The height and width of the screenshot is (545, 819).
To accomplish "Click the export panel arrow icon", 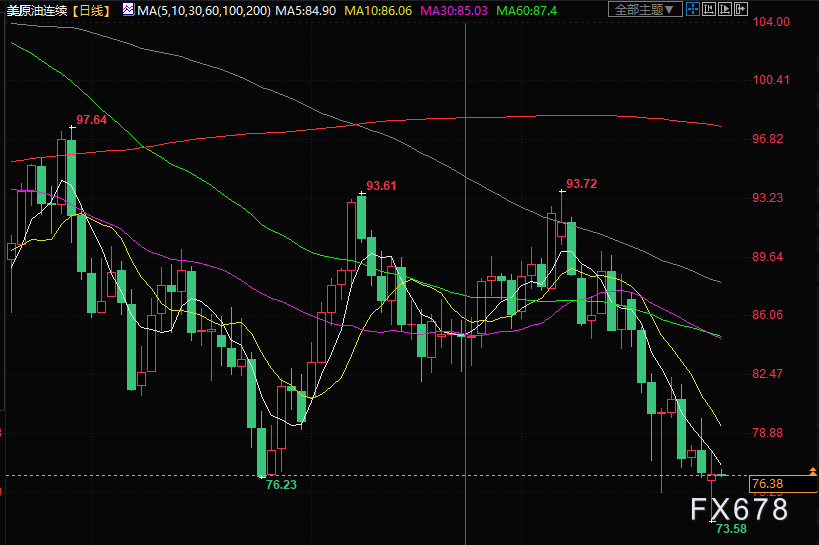I will [741, 9].
